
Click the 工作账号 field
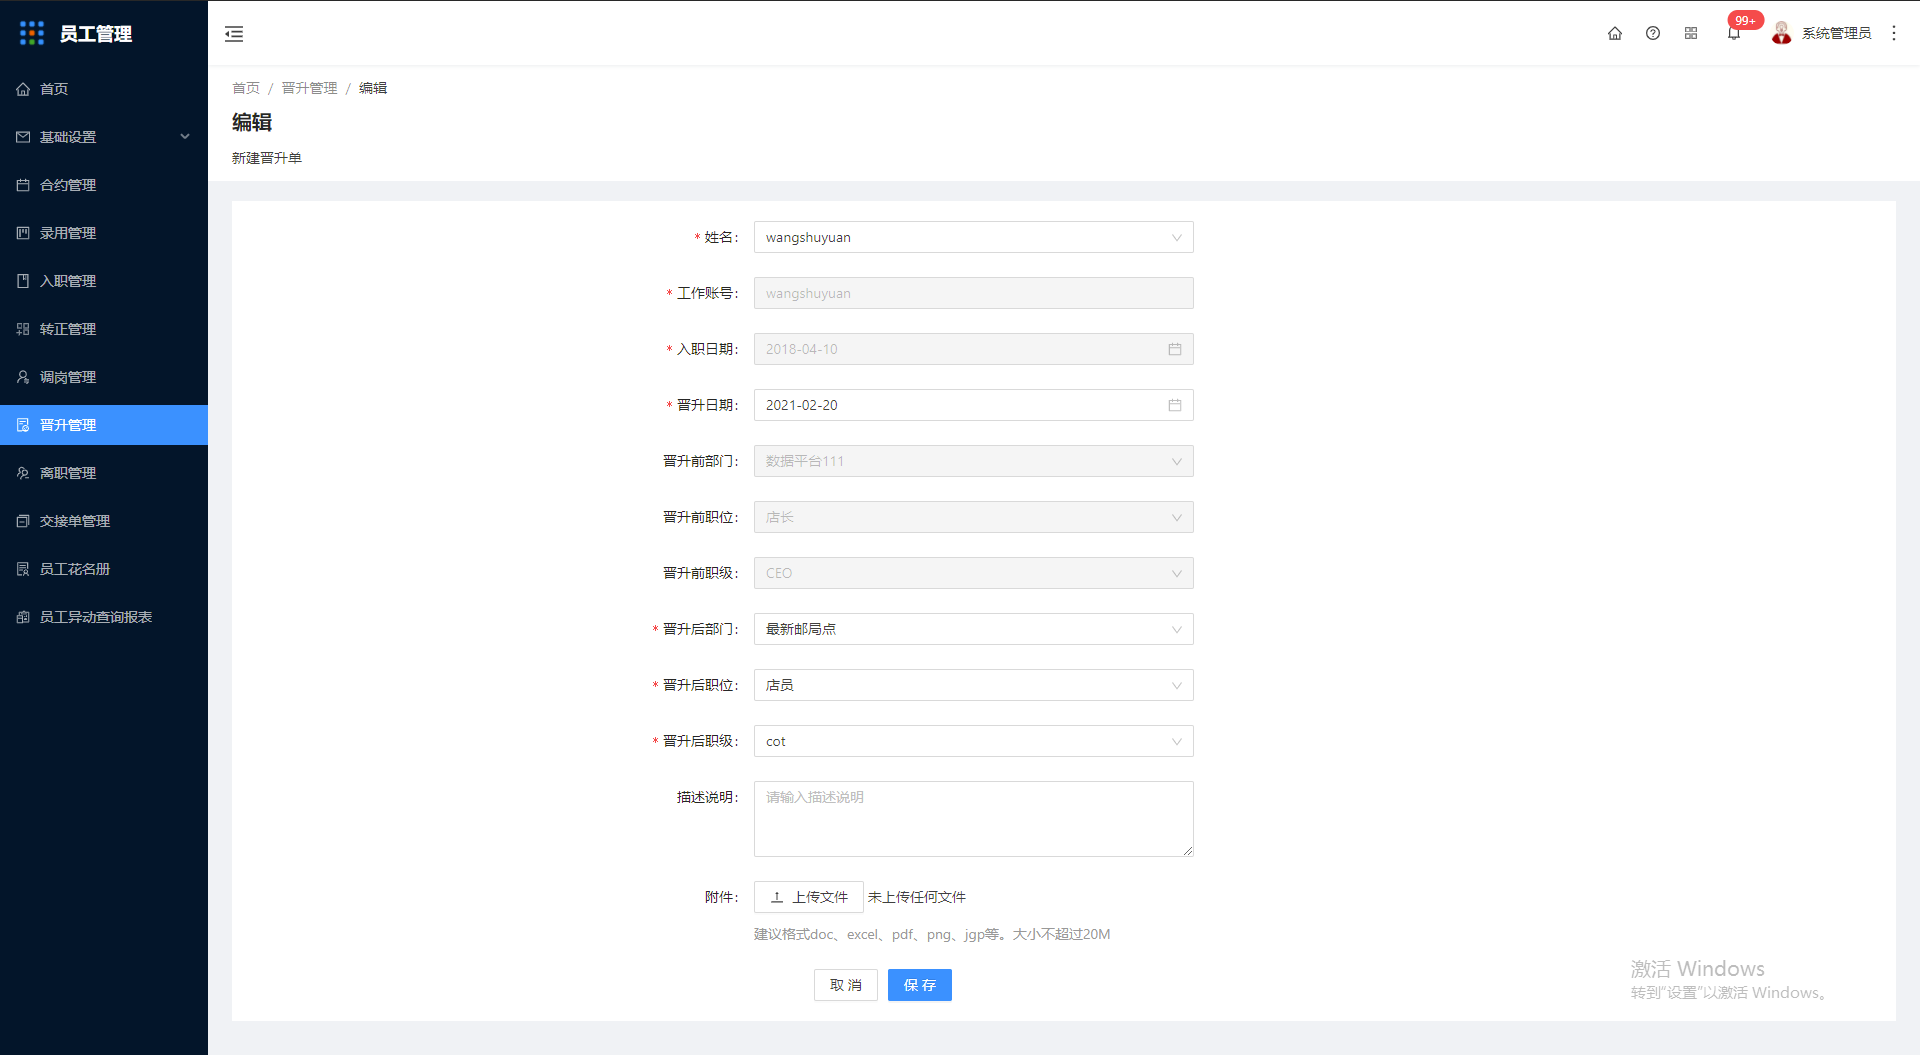coord(973,293)
